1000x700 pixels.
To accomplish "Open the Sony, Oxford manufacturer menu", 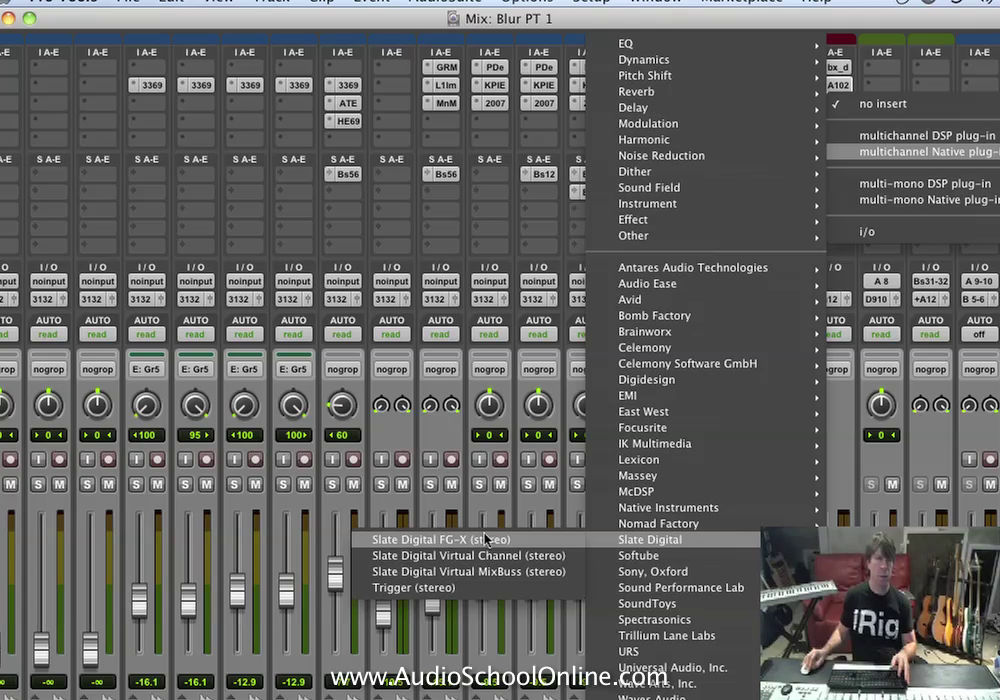I will 673,572.
